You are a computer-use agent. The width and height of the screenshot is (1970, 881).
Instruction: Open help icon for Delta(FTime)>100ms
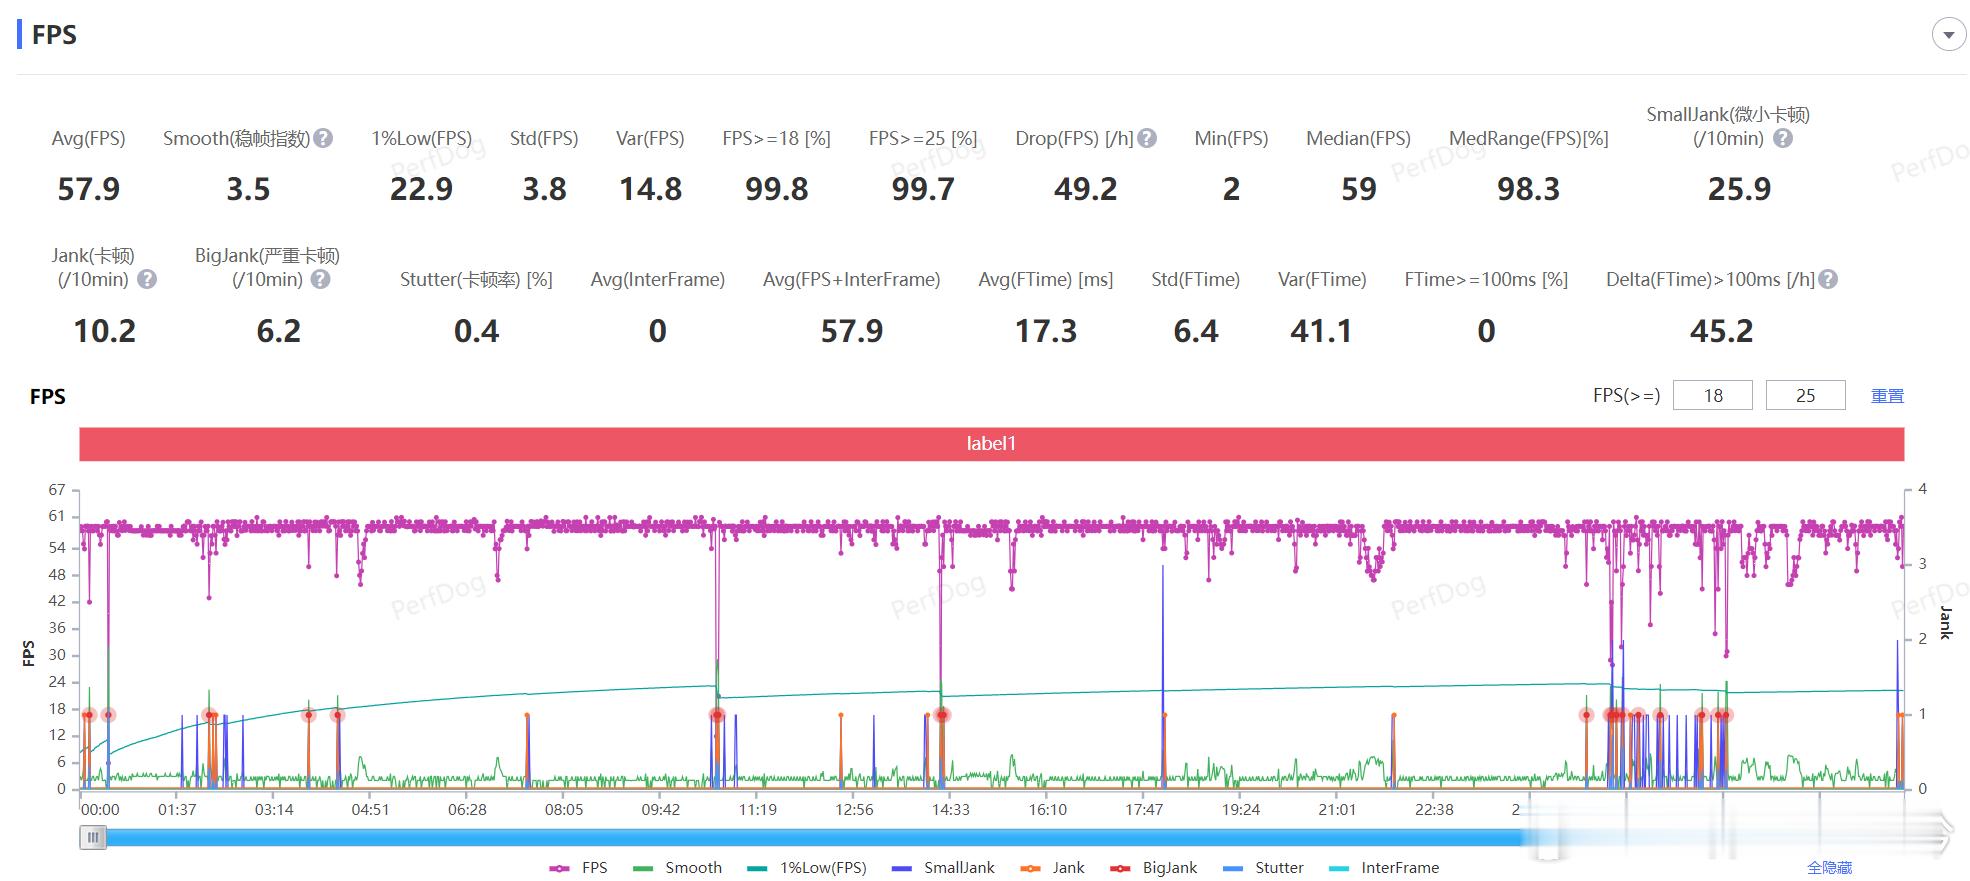1828,280
